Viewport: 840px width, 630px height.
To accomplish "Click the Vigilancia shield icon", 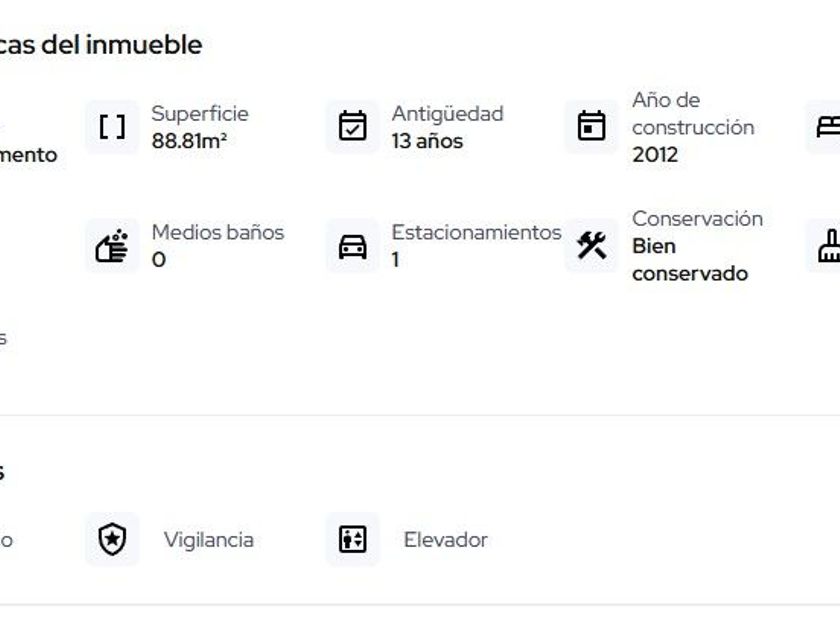I will 112,540.
